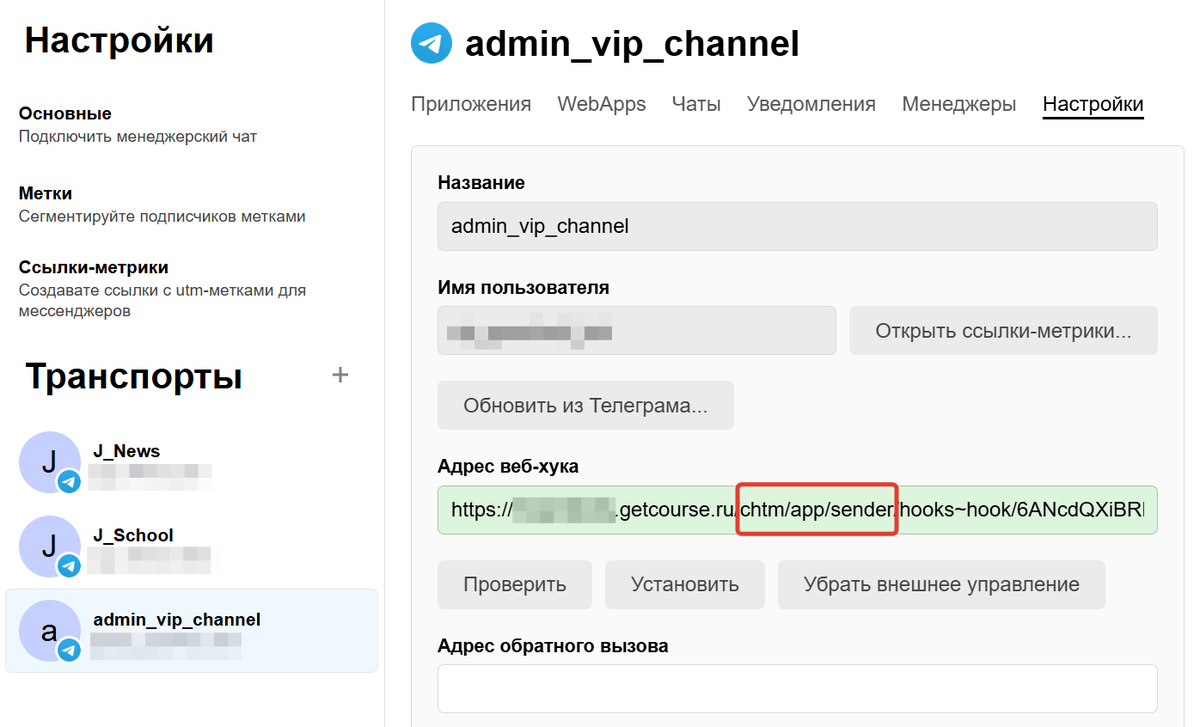The width and height of the screenshot is (1200, 727).
Task: Open the Уведомления tab
Action: tap(811, 104)
